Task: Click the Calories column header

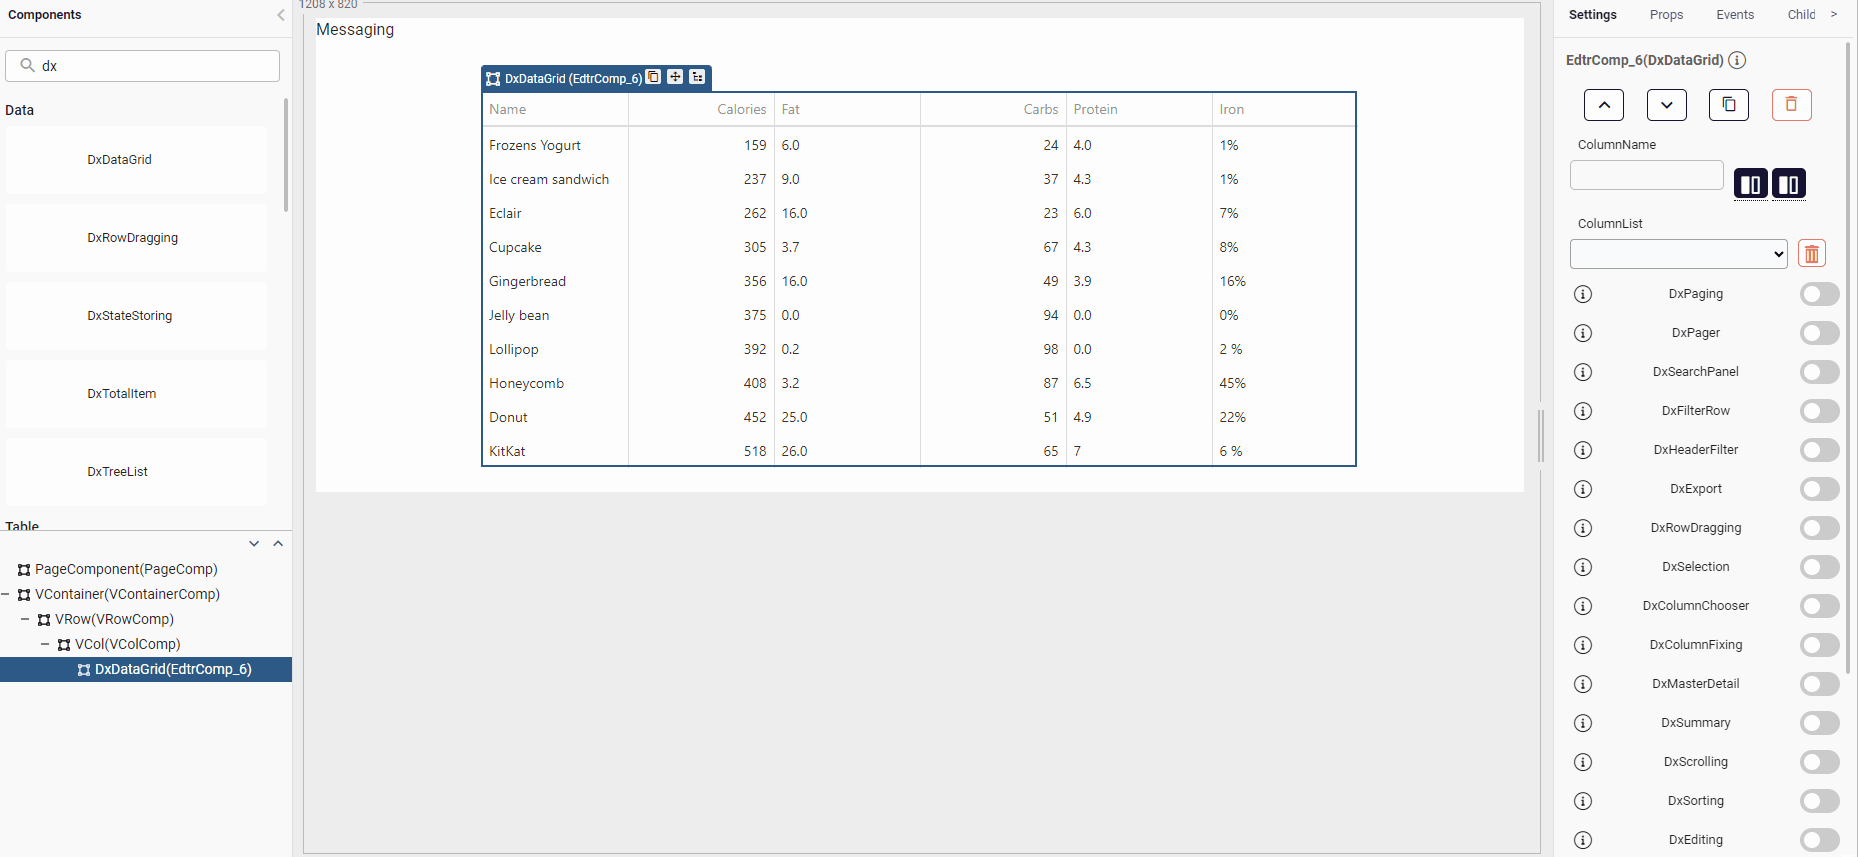Action: pos(701,110)
